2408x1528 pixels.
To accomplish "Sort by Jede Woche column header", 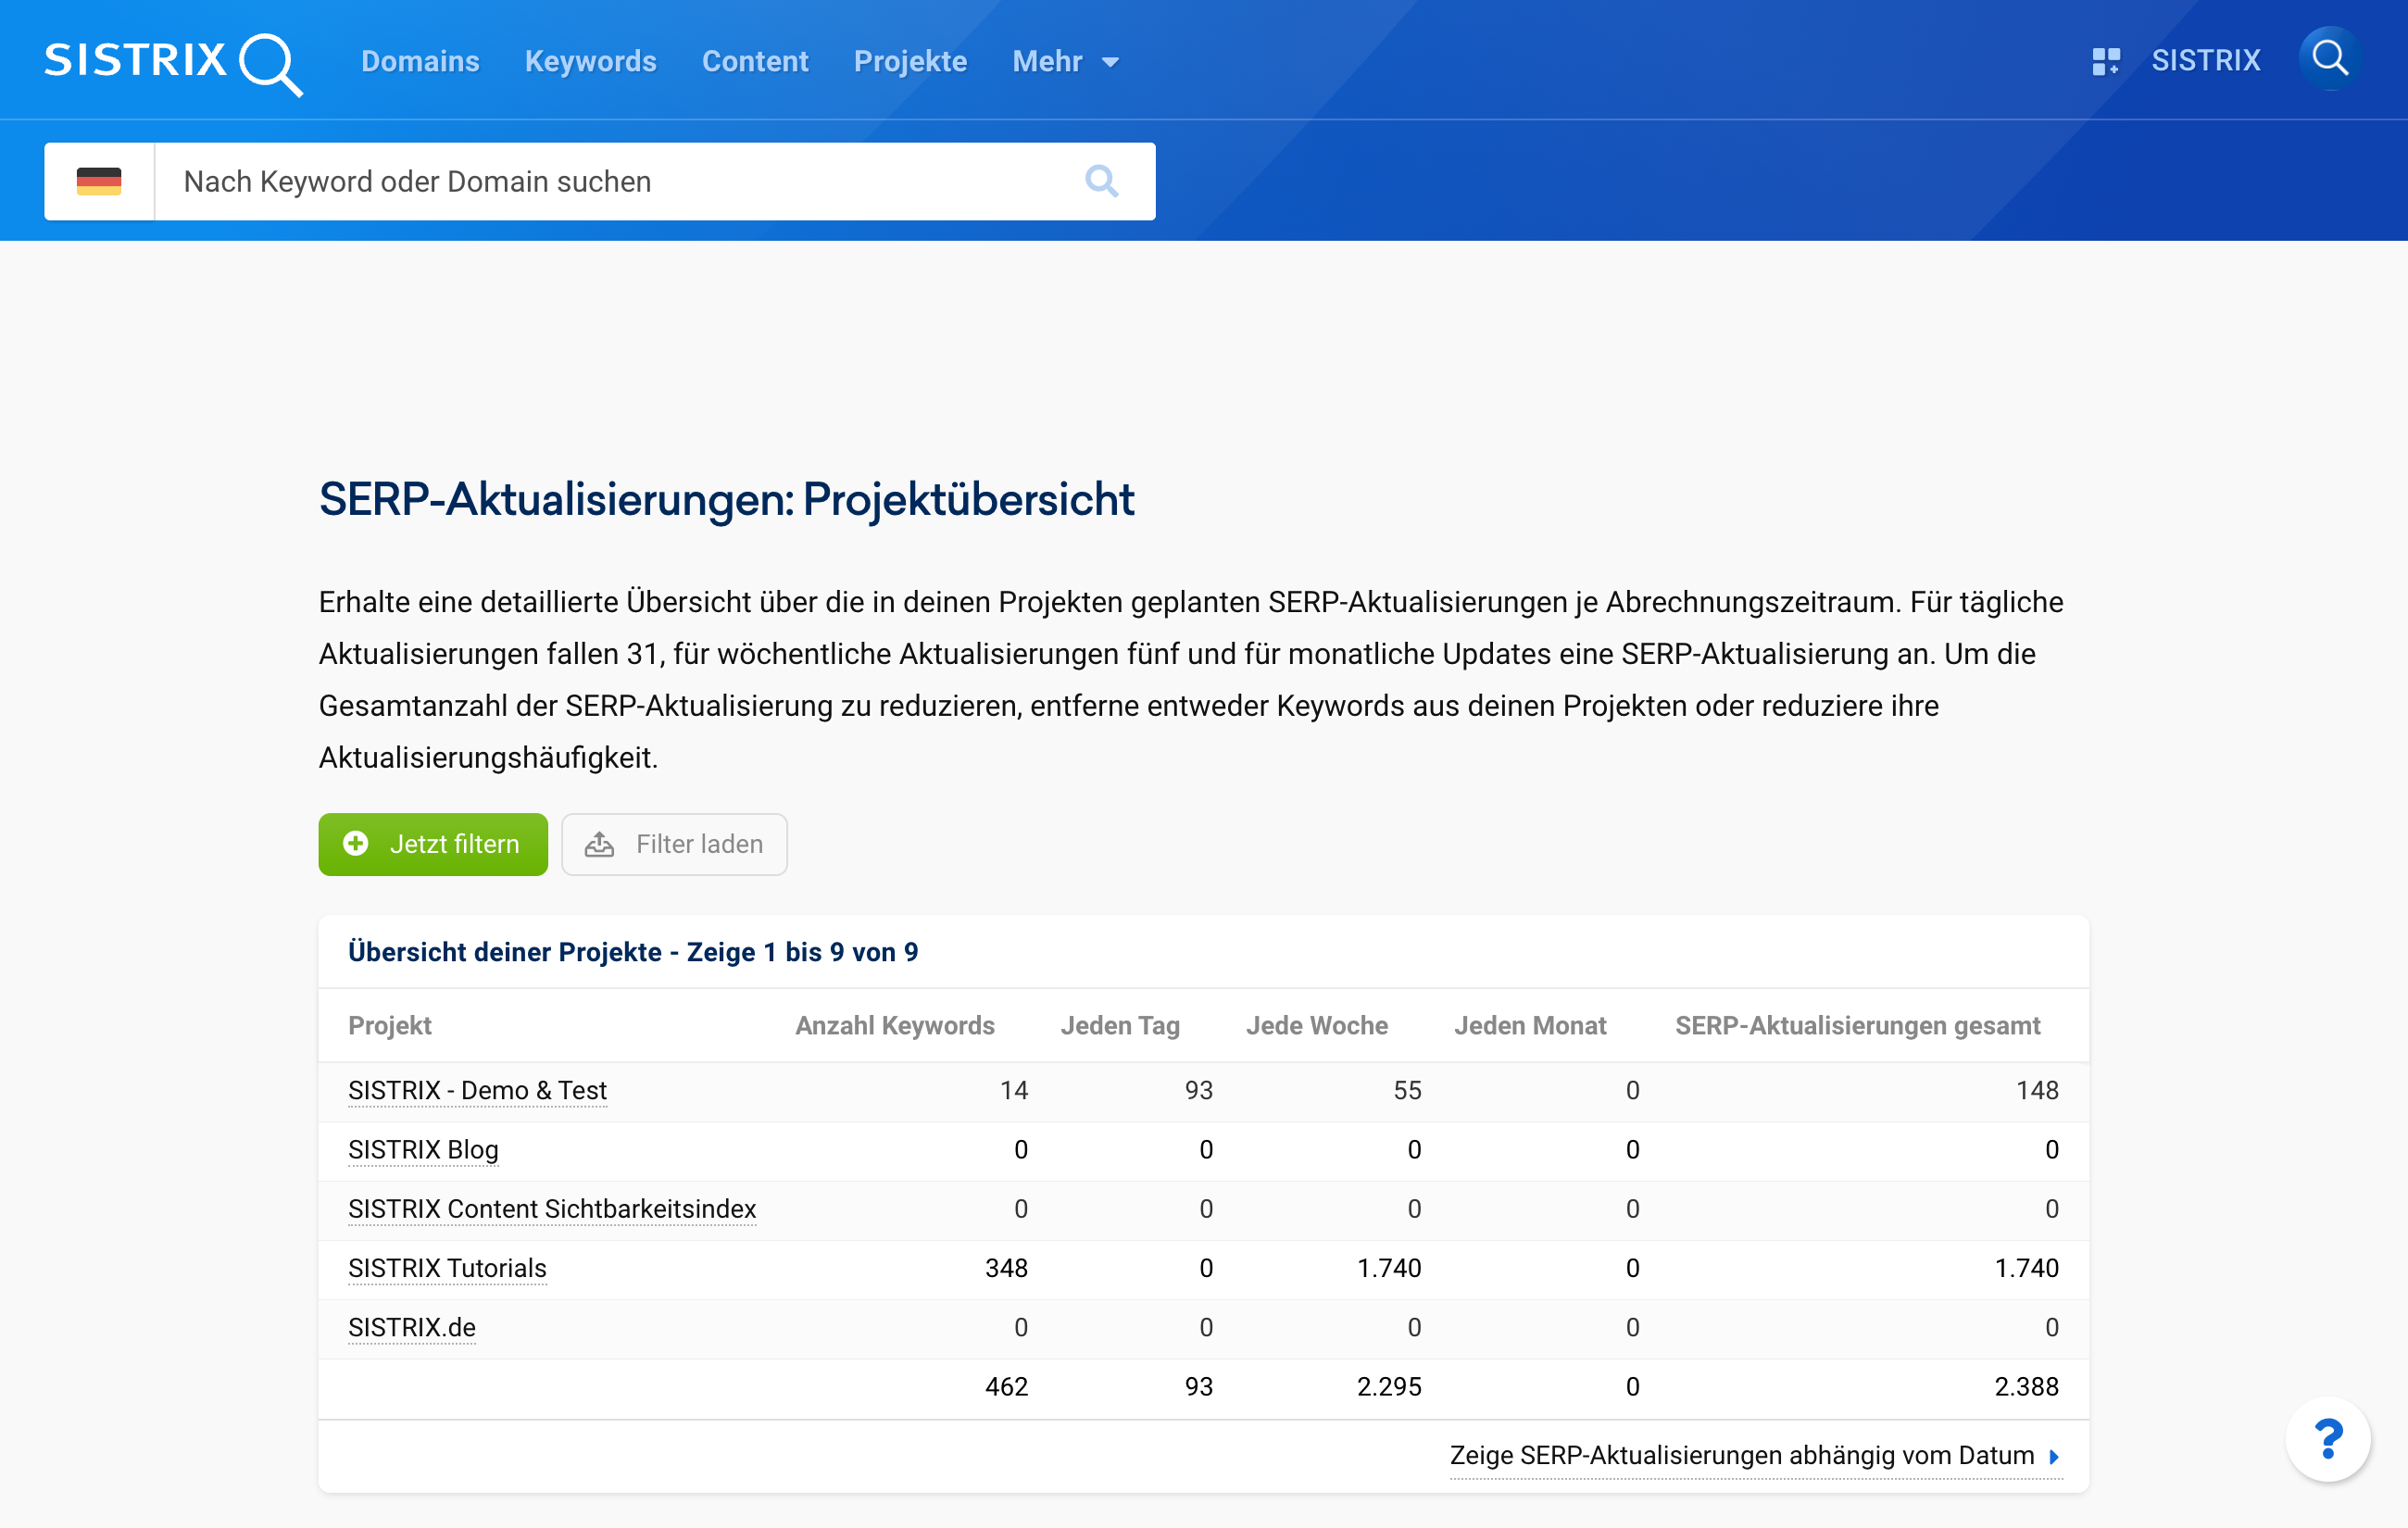I will click(1317, 1025).
